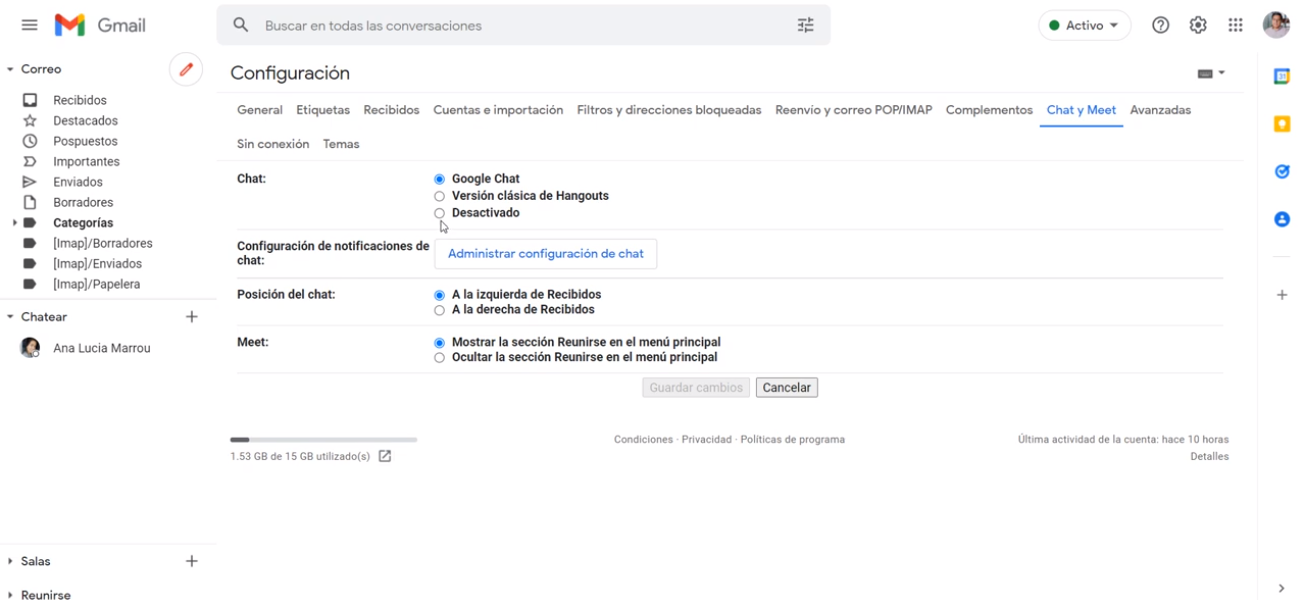The height and width of the screenshot is (600, 1305).
Task: Click the Cancelar button
Action: (787, 387)
